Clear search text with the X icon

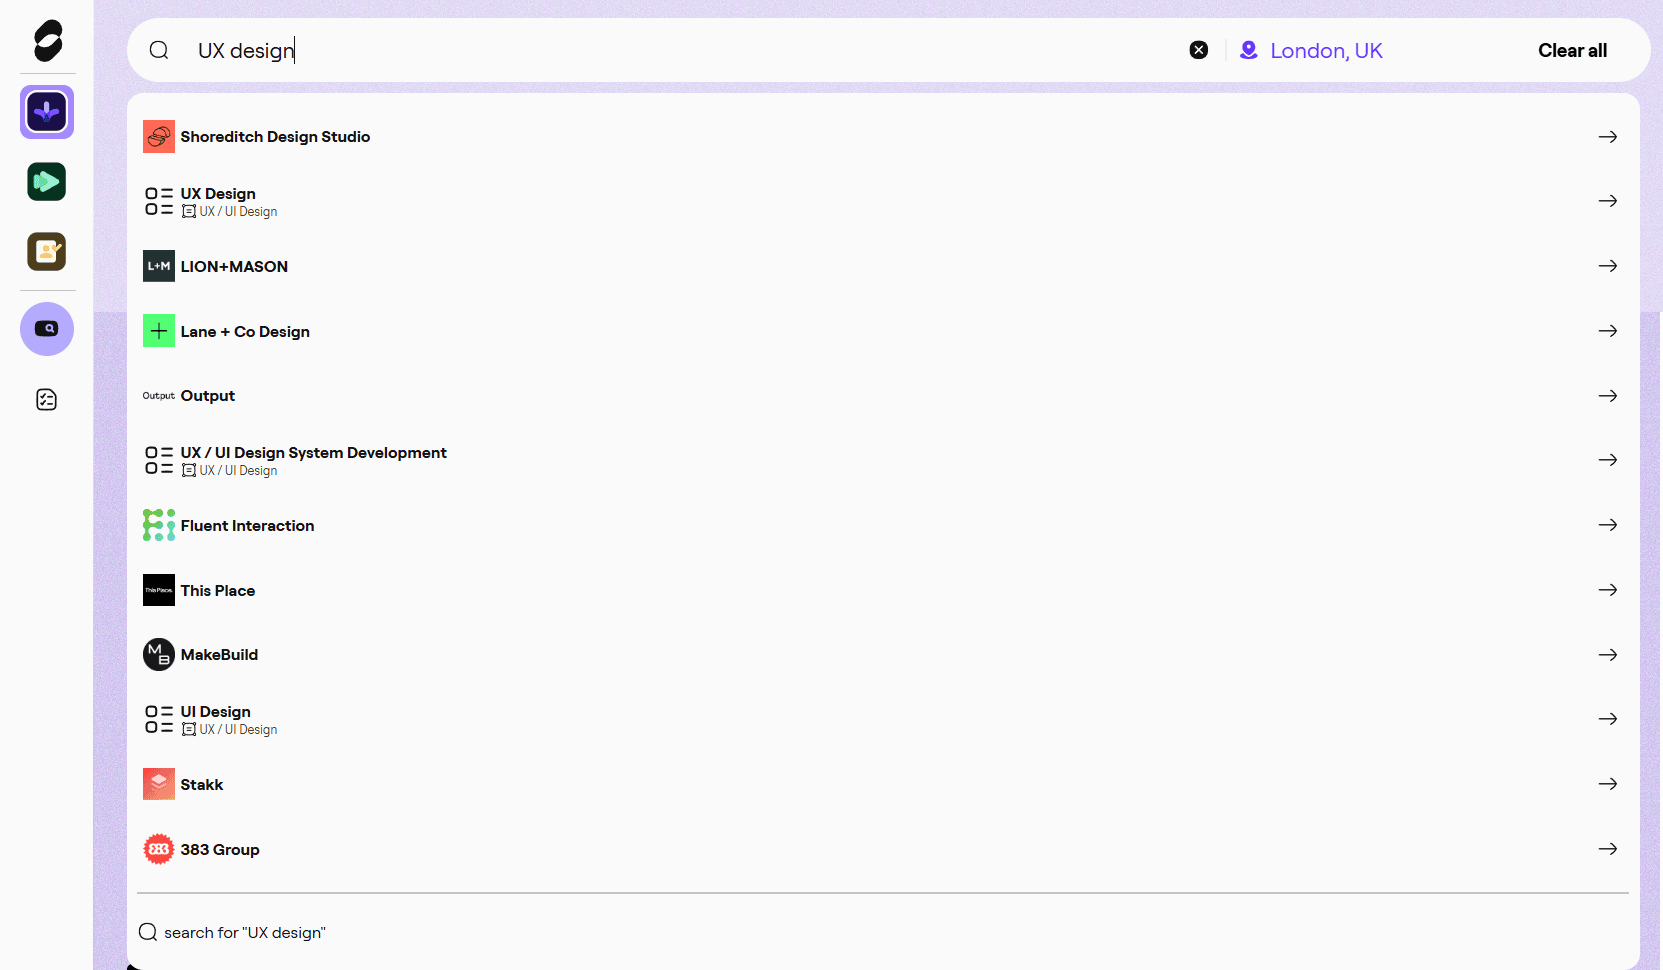pyautogui.click(x=1198, y=50)
